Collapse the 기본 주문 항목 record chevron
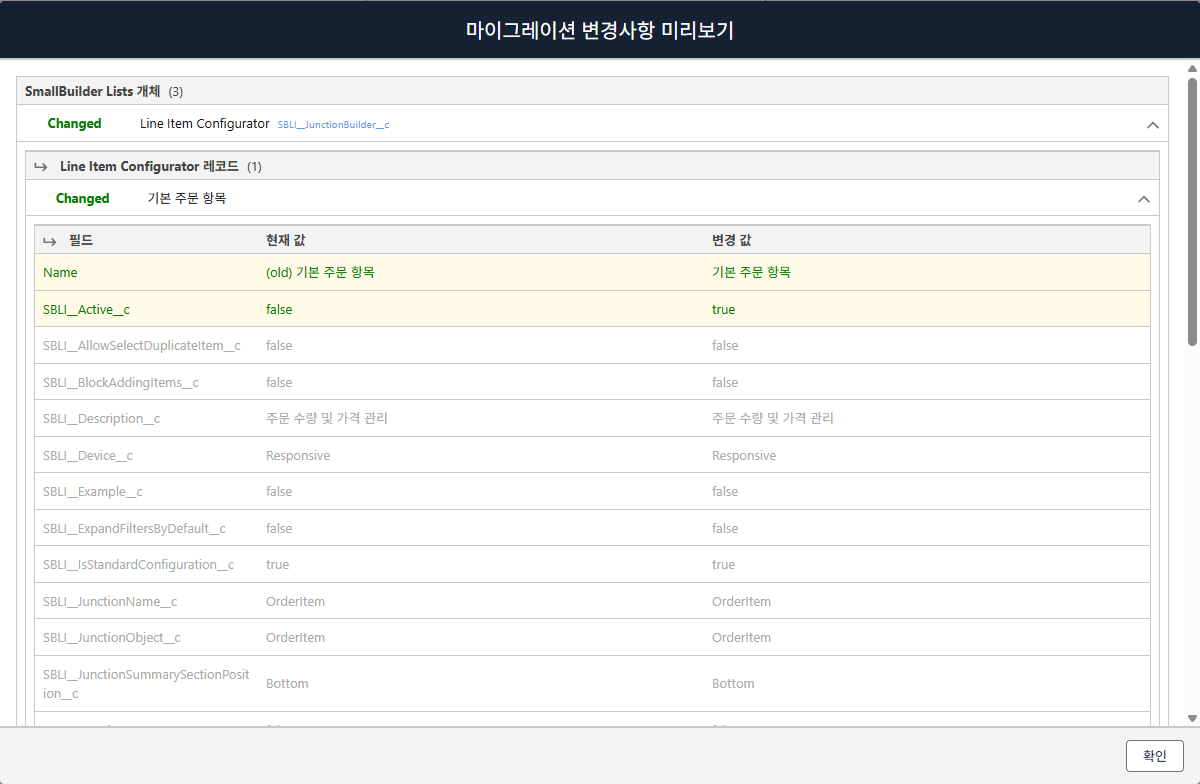This screenshot has width=1200, height=784. (x=1144, y=199)
